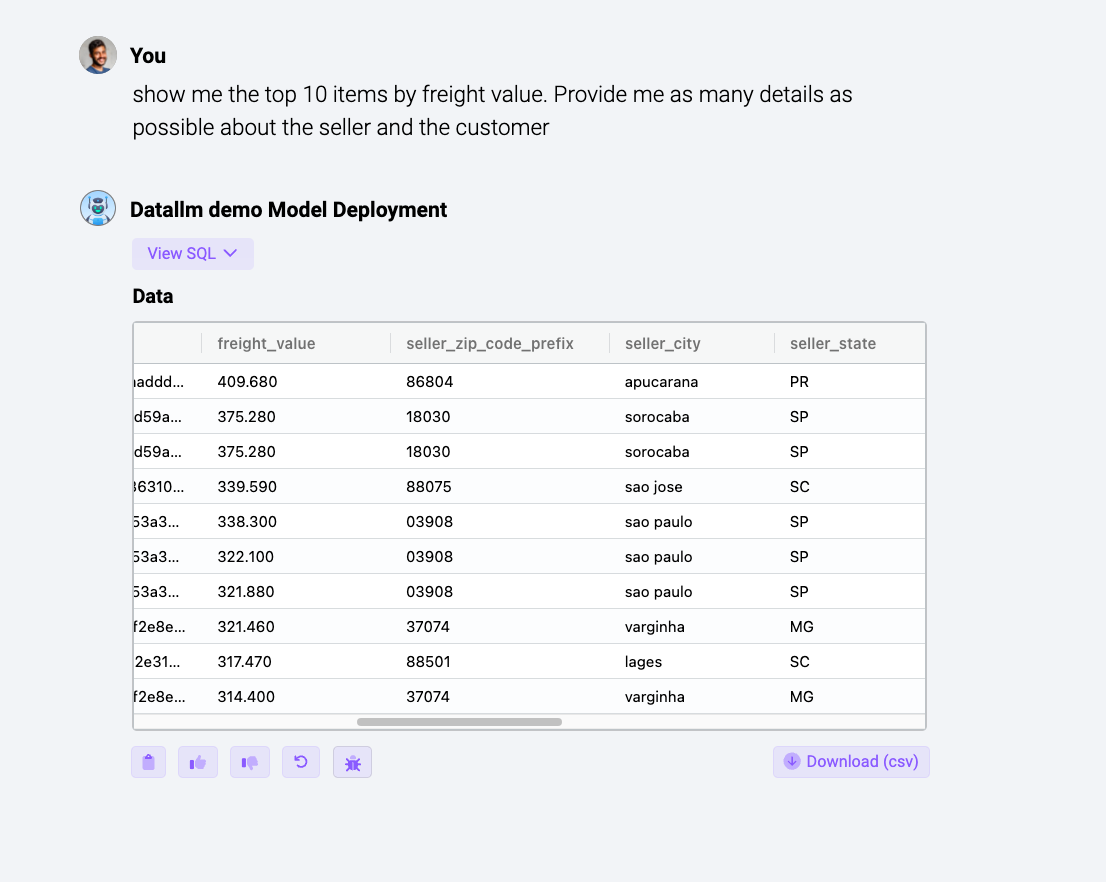This screenshot has height=882, width=1106.
Task: Sort by freight_value column header
Action: pos(266,344)
